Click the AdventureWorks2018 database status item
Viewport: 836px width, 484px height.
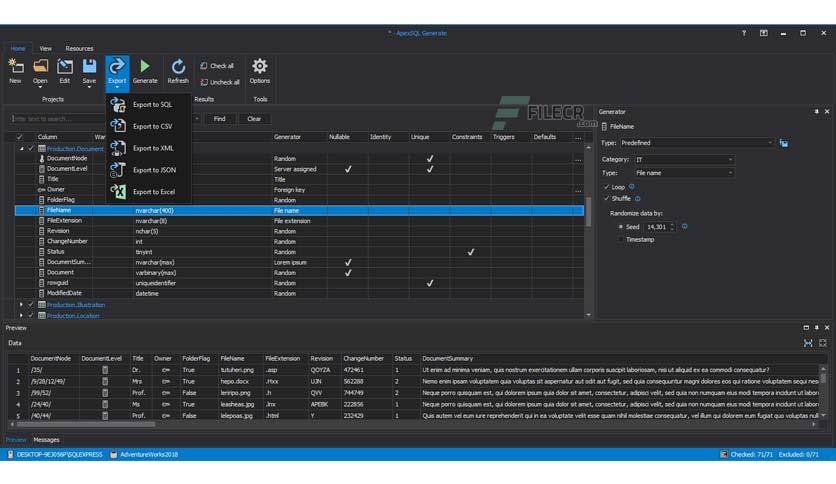click(x=144, y=455)
